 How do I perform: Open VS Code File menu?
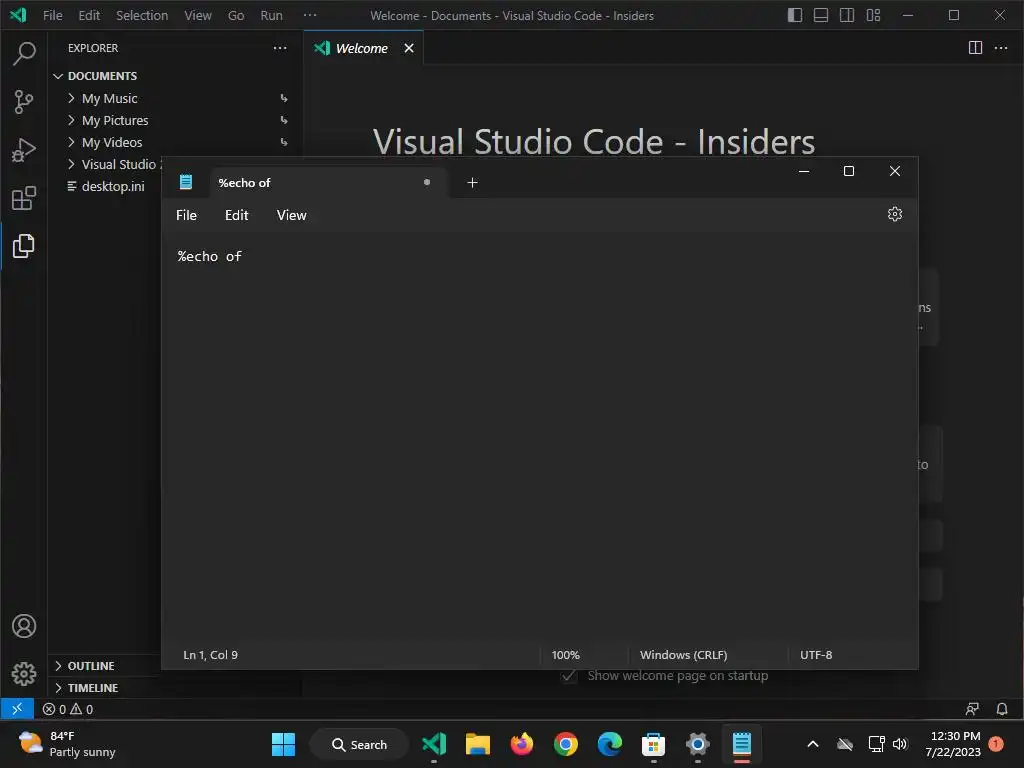click(x=53, y=15)
